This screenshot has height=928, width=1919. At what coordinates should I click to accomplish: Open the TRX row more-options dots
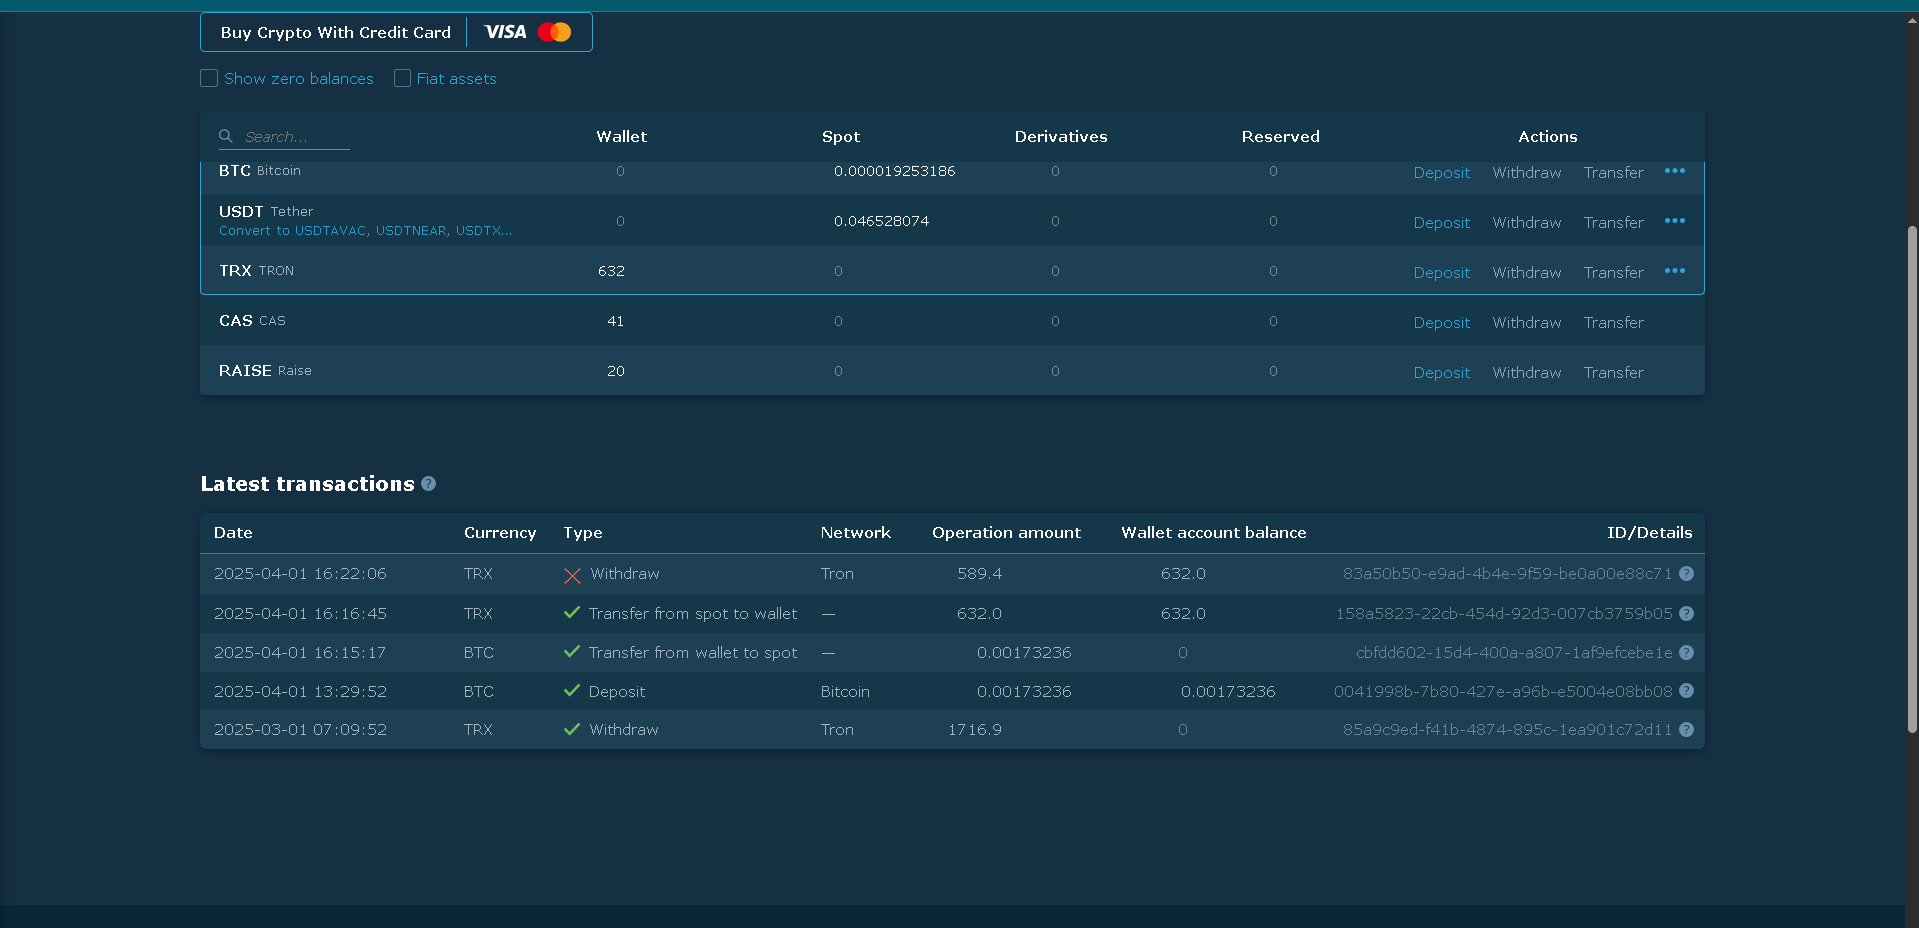1675,271
